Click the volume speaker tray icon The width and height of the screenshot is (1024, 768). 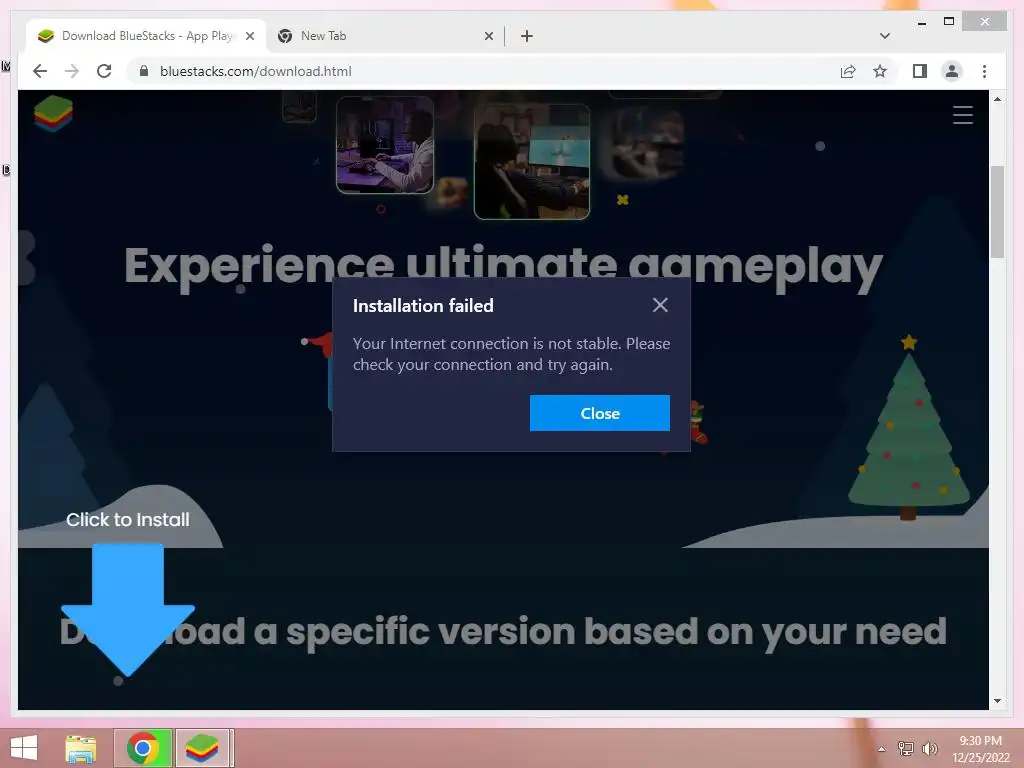pyautogui.click(x=929, y=748)
